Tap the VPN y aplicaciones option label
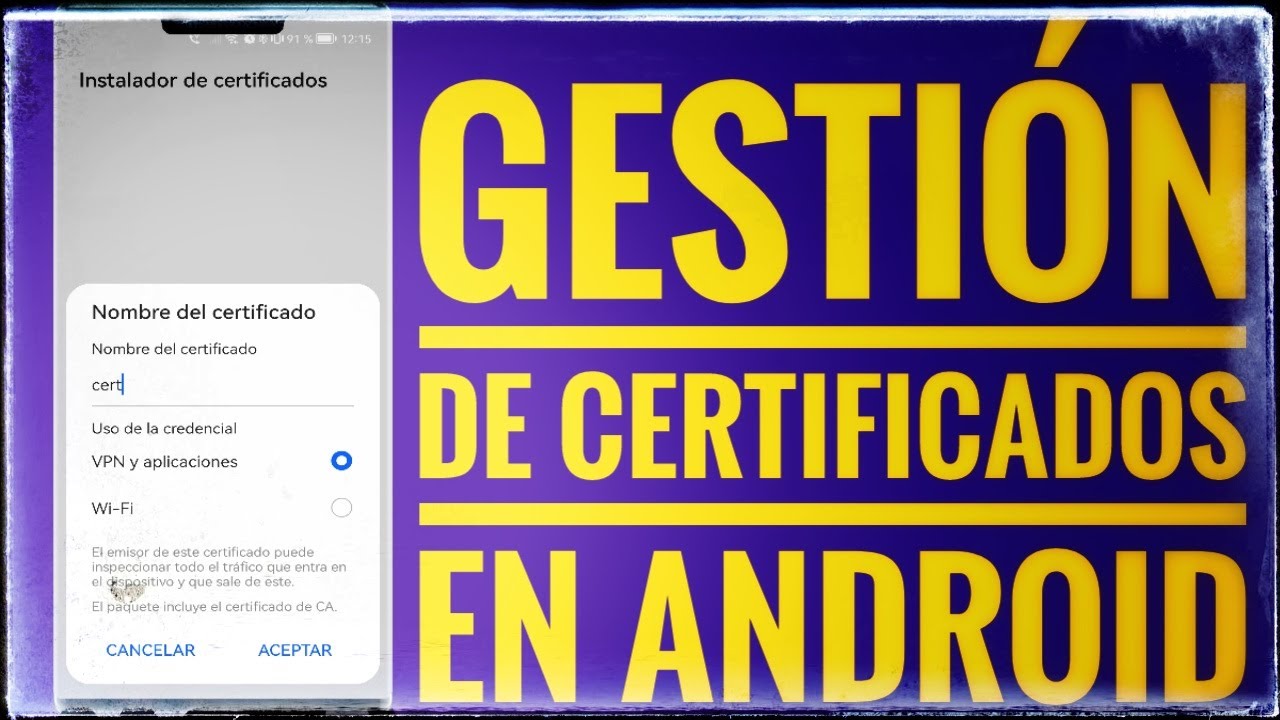Image resolution: width=1280 pixels, height=720 pixels. (x=164, y=462)
